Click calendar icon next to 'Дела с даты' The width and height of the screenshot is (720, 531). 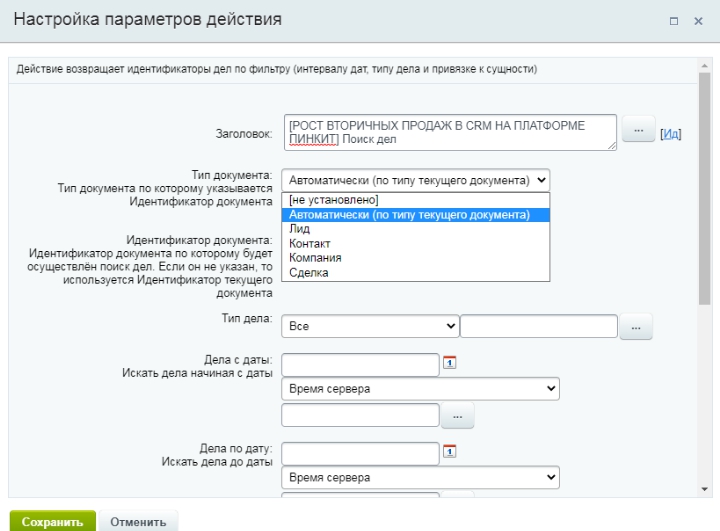pos(449,363)
